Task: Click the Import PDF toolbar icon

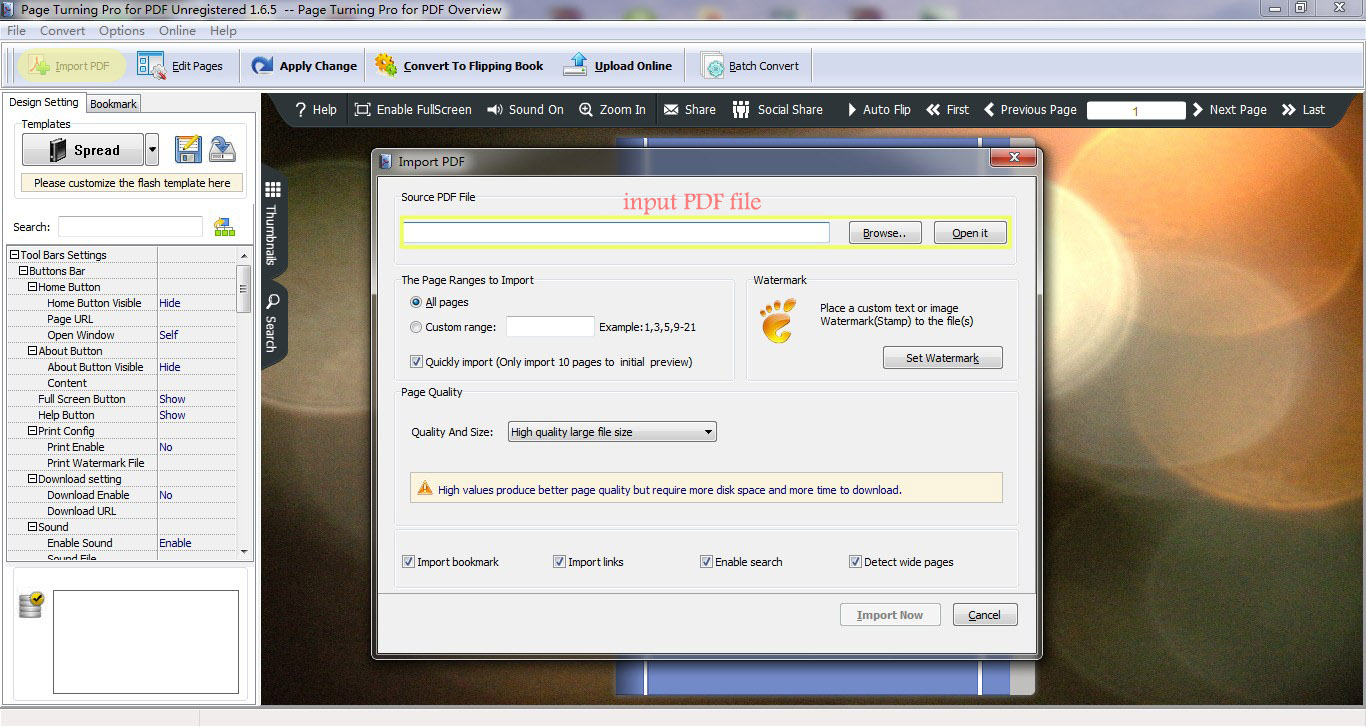Action: 39,66
